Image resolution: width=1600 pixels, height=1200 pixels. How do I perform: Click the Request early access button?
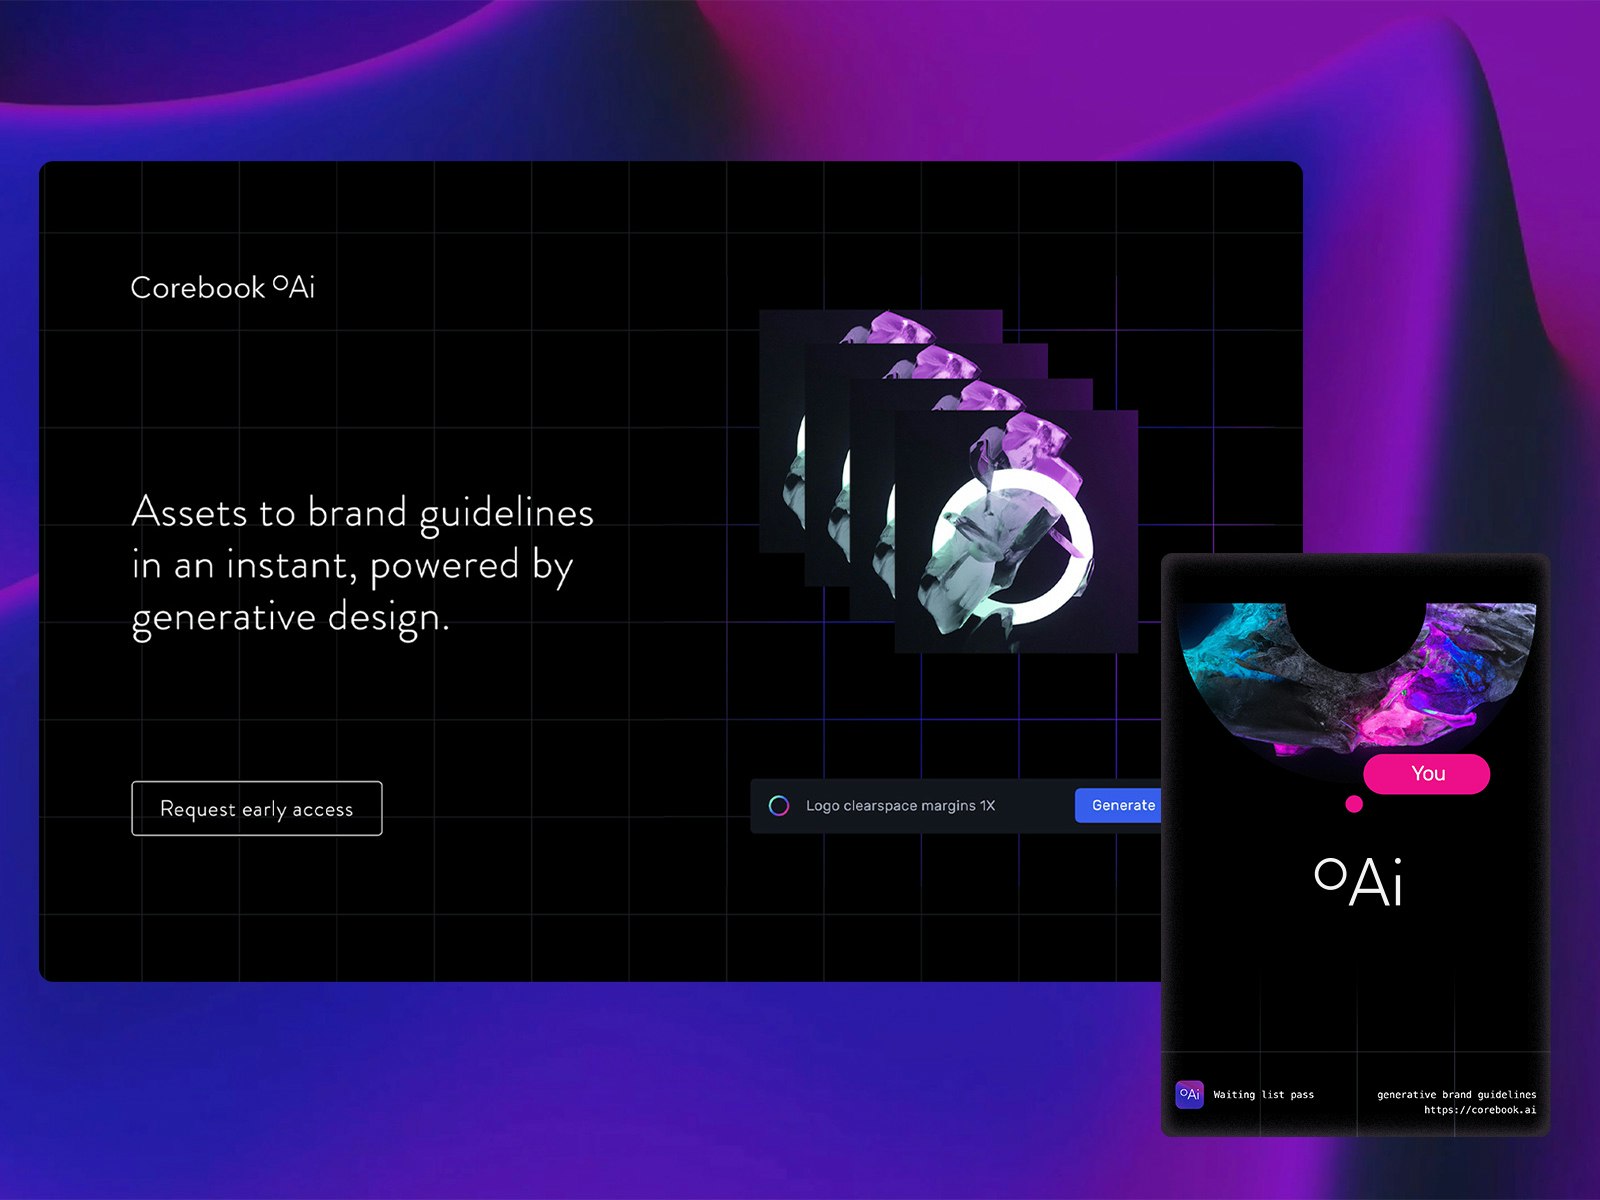[257, 808]
